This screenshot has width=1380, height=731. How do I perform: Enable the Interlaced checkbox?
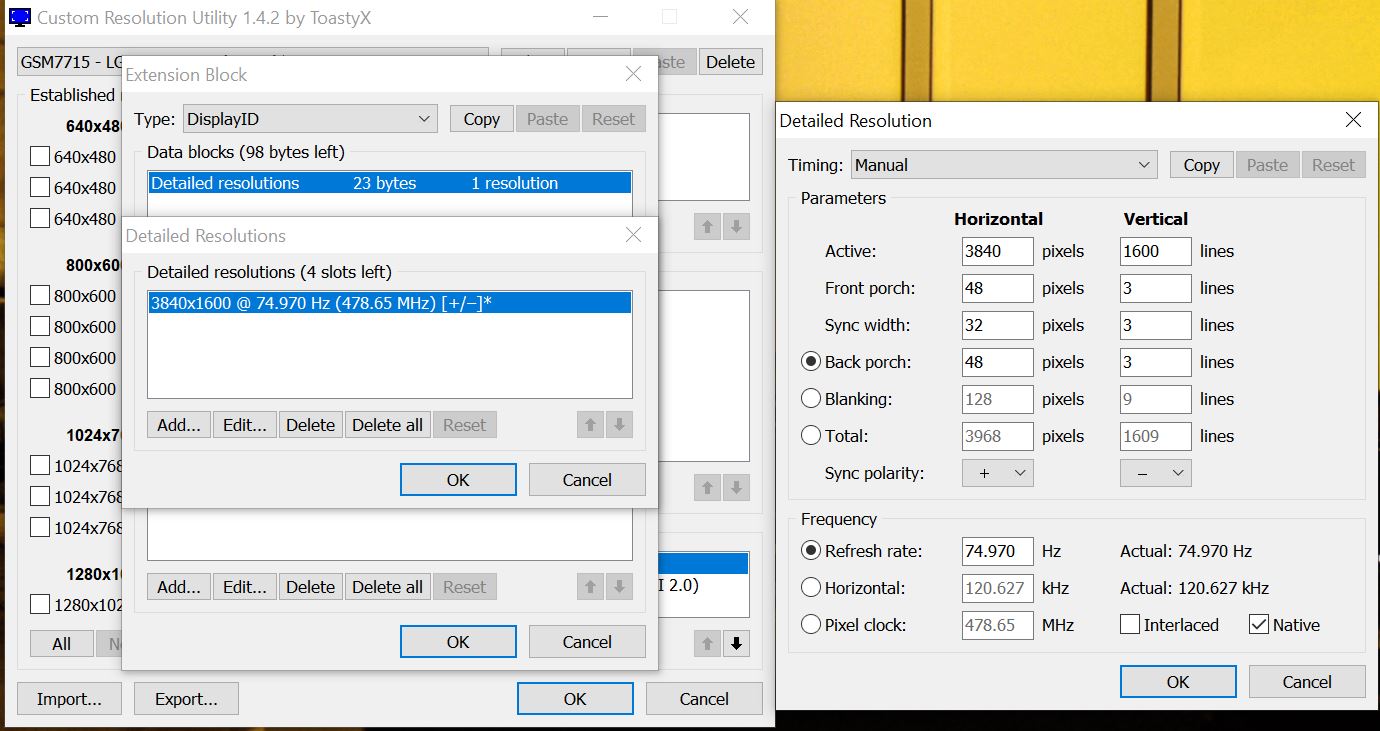click(x=1130, y=625)
